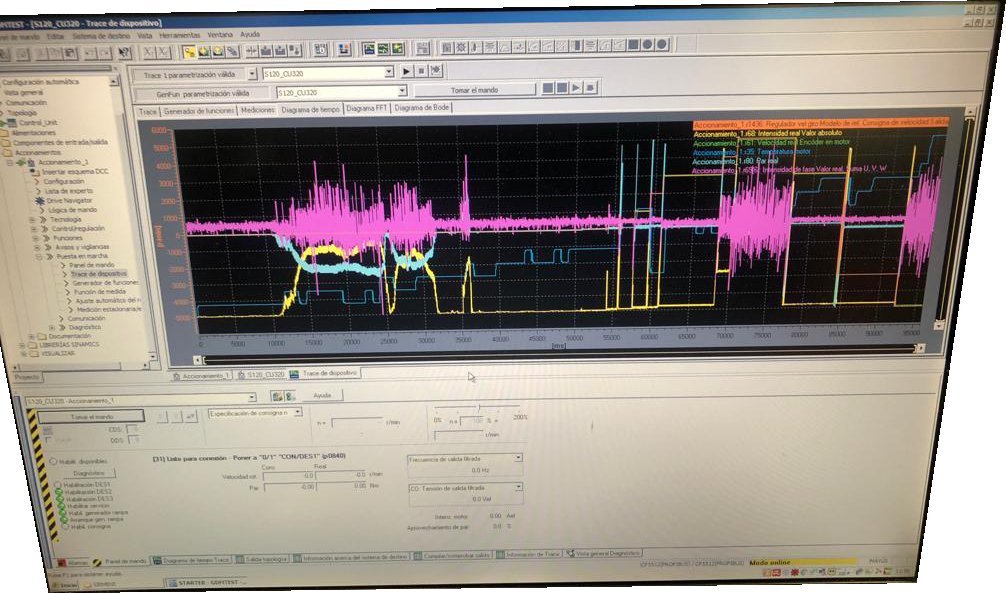Click the Alarmas red icon in bottom tabs
The width and height of the screenshot is (1006, 593).
click(x=62, y=563)
